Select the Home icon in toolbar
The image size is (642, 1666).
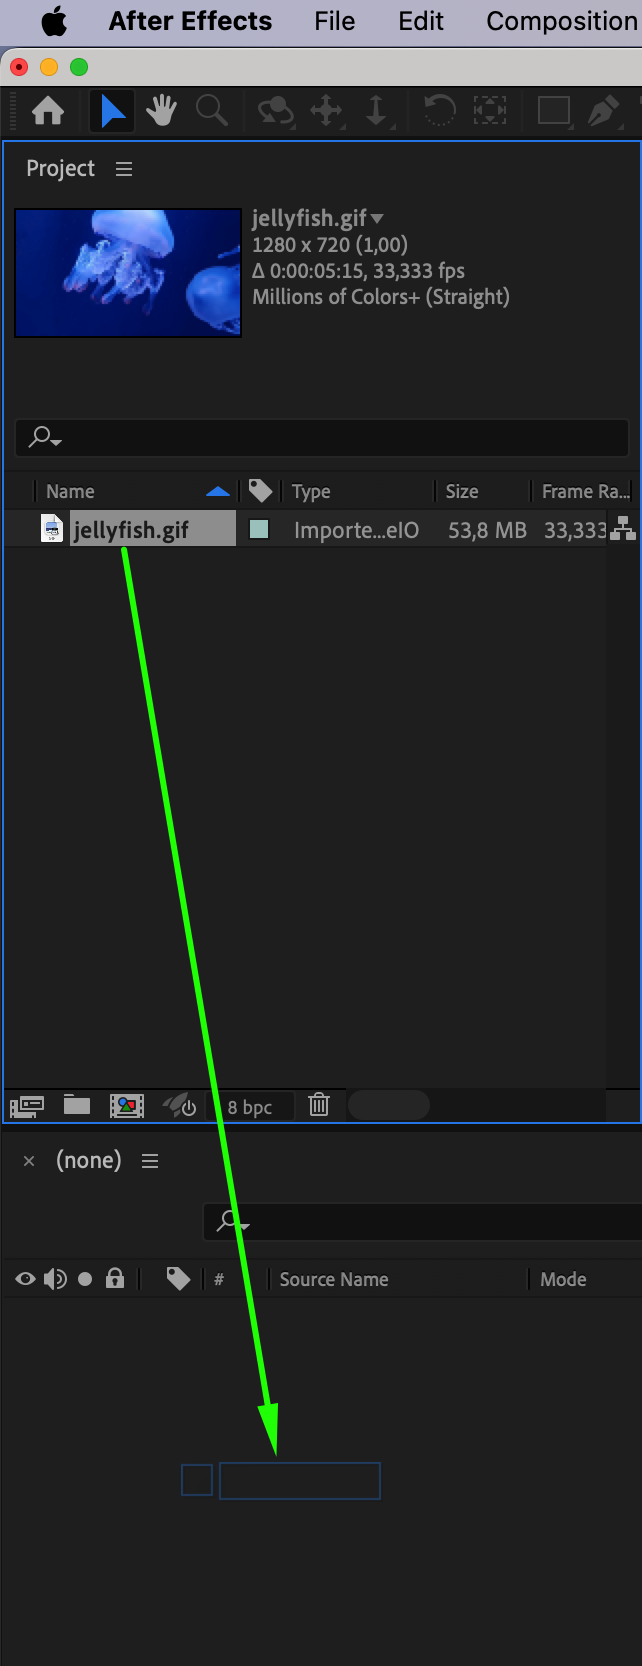point(48,110)
